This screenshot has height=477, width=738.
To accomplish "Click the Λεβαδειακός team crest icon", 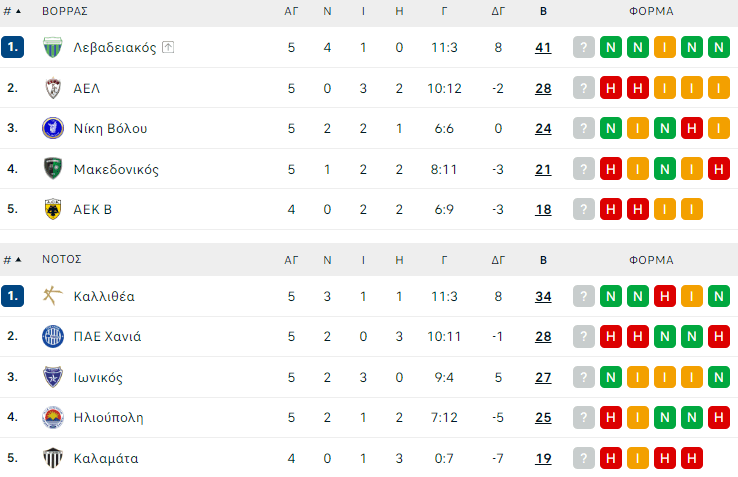I will point(53,47).
